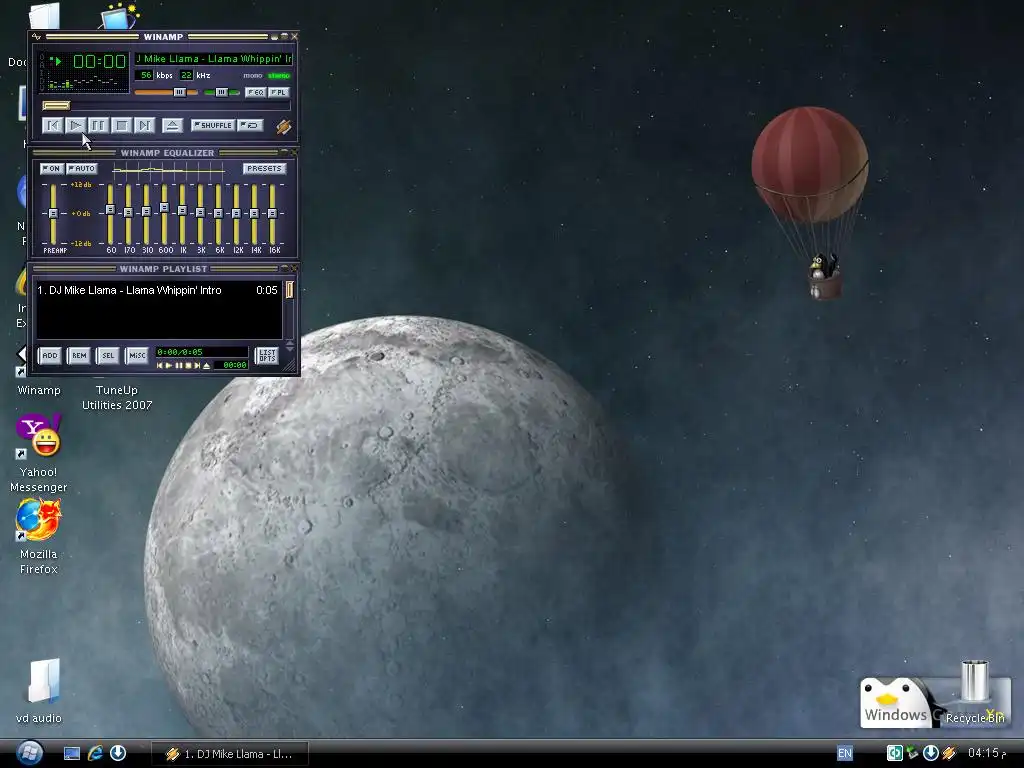Click the playlist mini eject button
This screenshot has width=1024, height=768.
206,366
